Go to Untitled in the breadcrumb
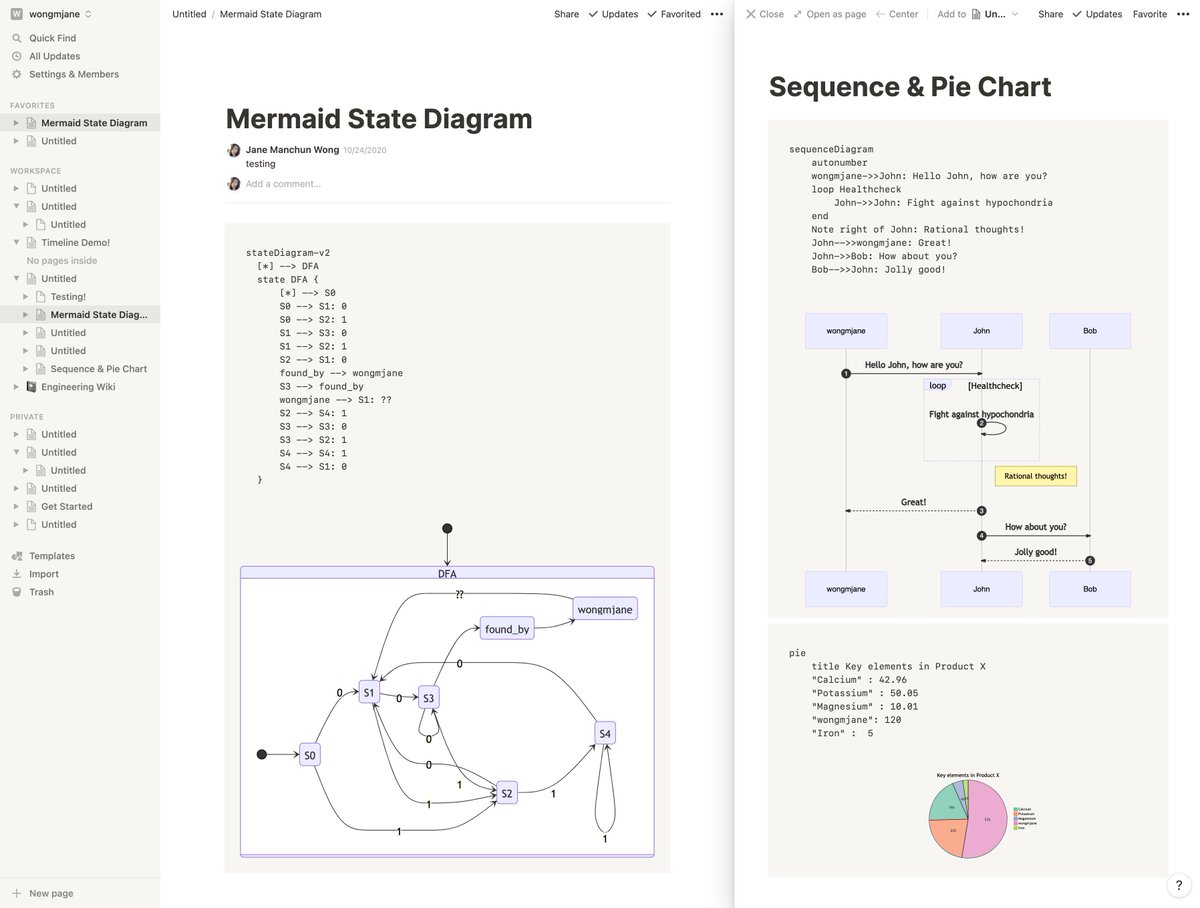1200x908 pixels. (x=189, y=14)
